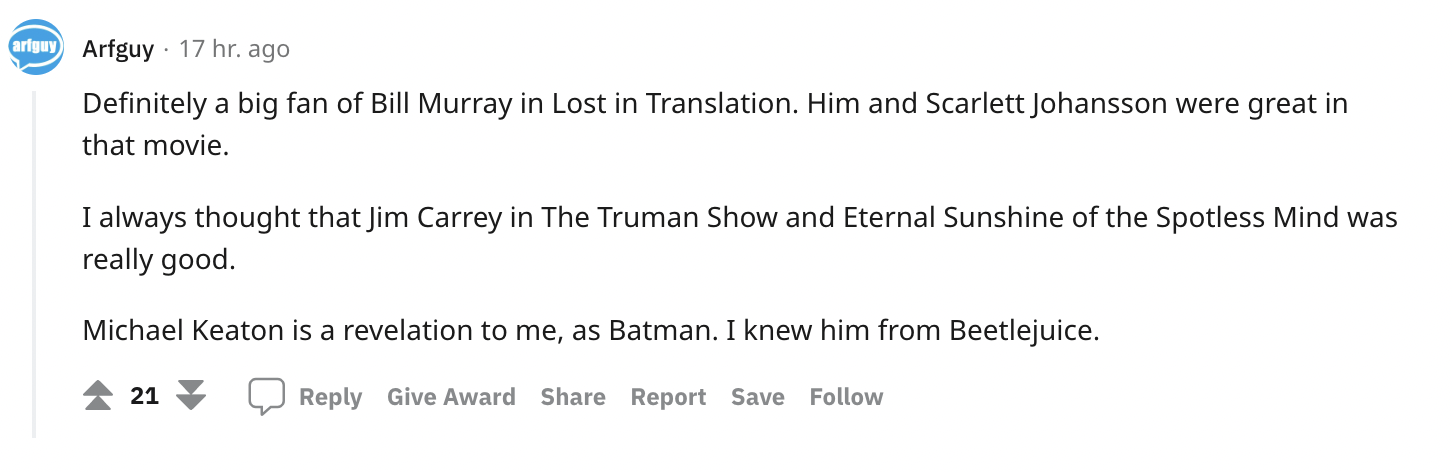The height and width of the screenshot is (472, 1452).
Task: Open the Arfguy avatar image
Action: coord(37,48)
